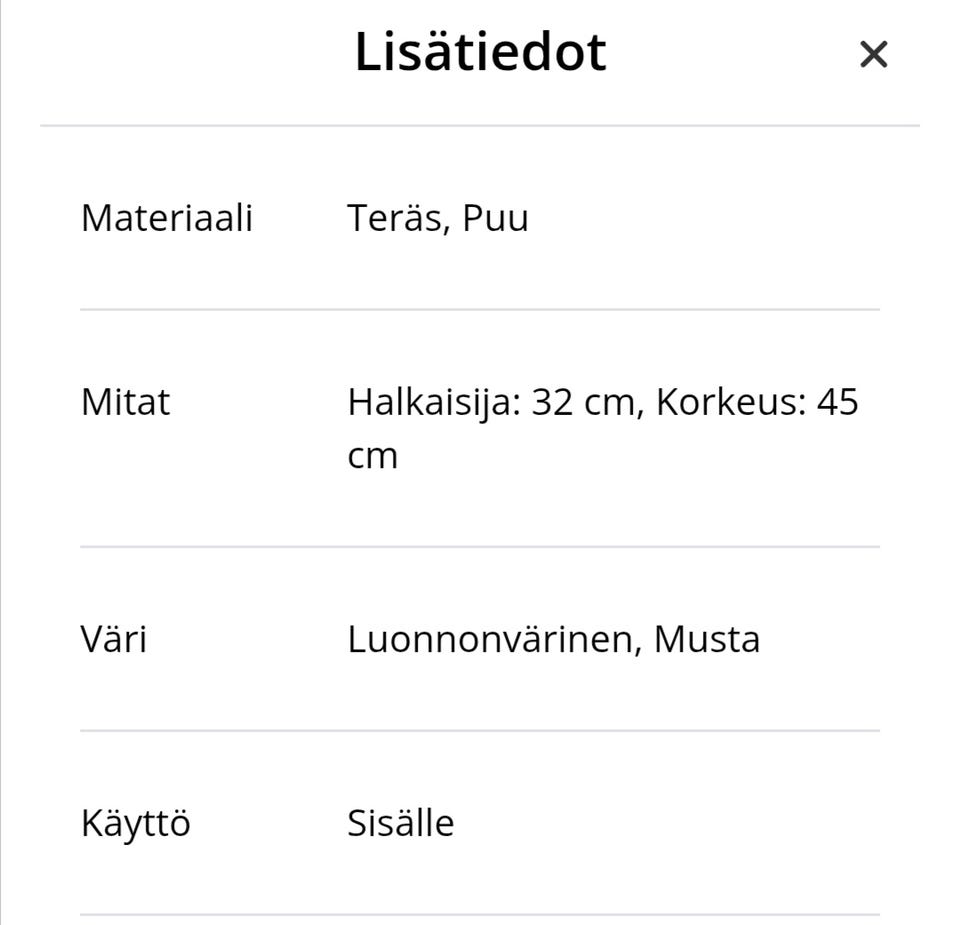Image resolution: width=960 pixels, height=925 pixels.
Task: Click the divider between the Materiaali and Mitat rows
Action: click(x=480, y=310)
